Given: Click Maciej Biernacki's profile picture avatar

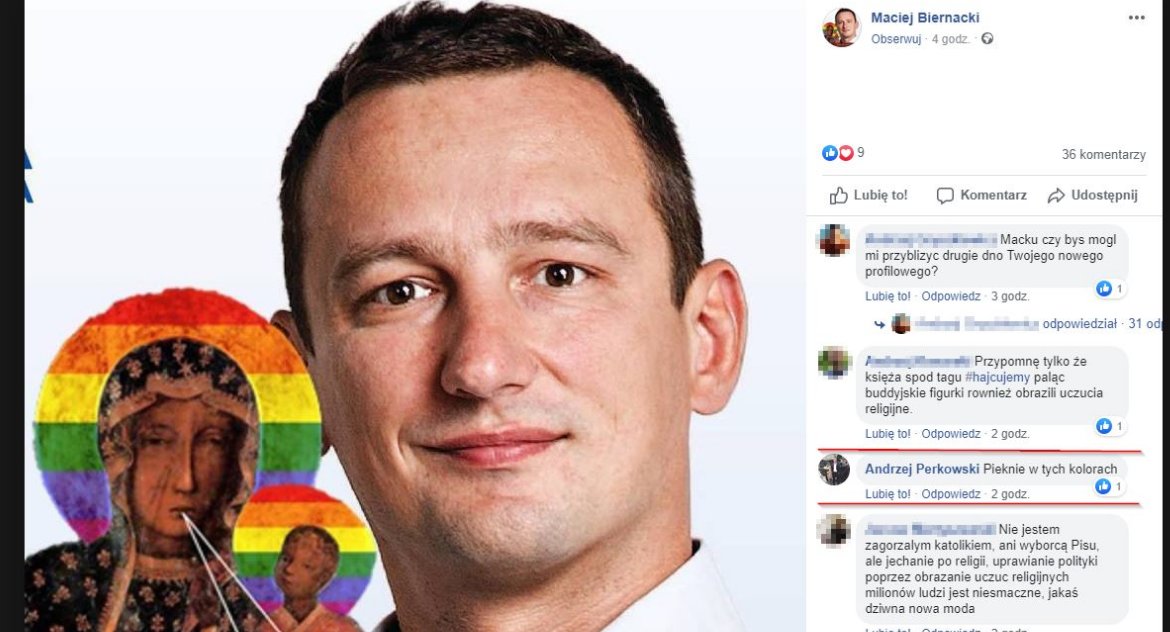Looking at the screenshot, I should [x=840, y=28].
